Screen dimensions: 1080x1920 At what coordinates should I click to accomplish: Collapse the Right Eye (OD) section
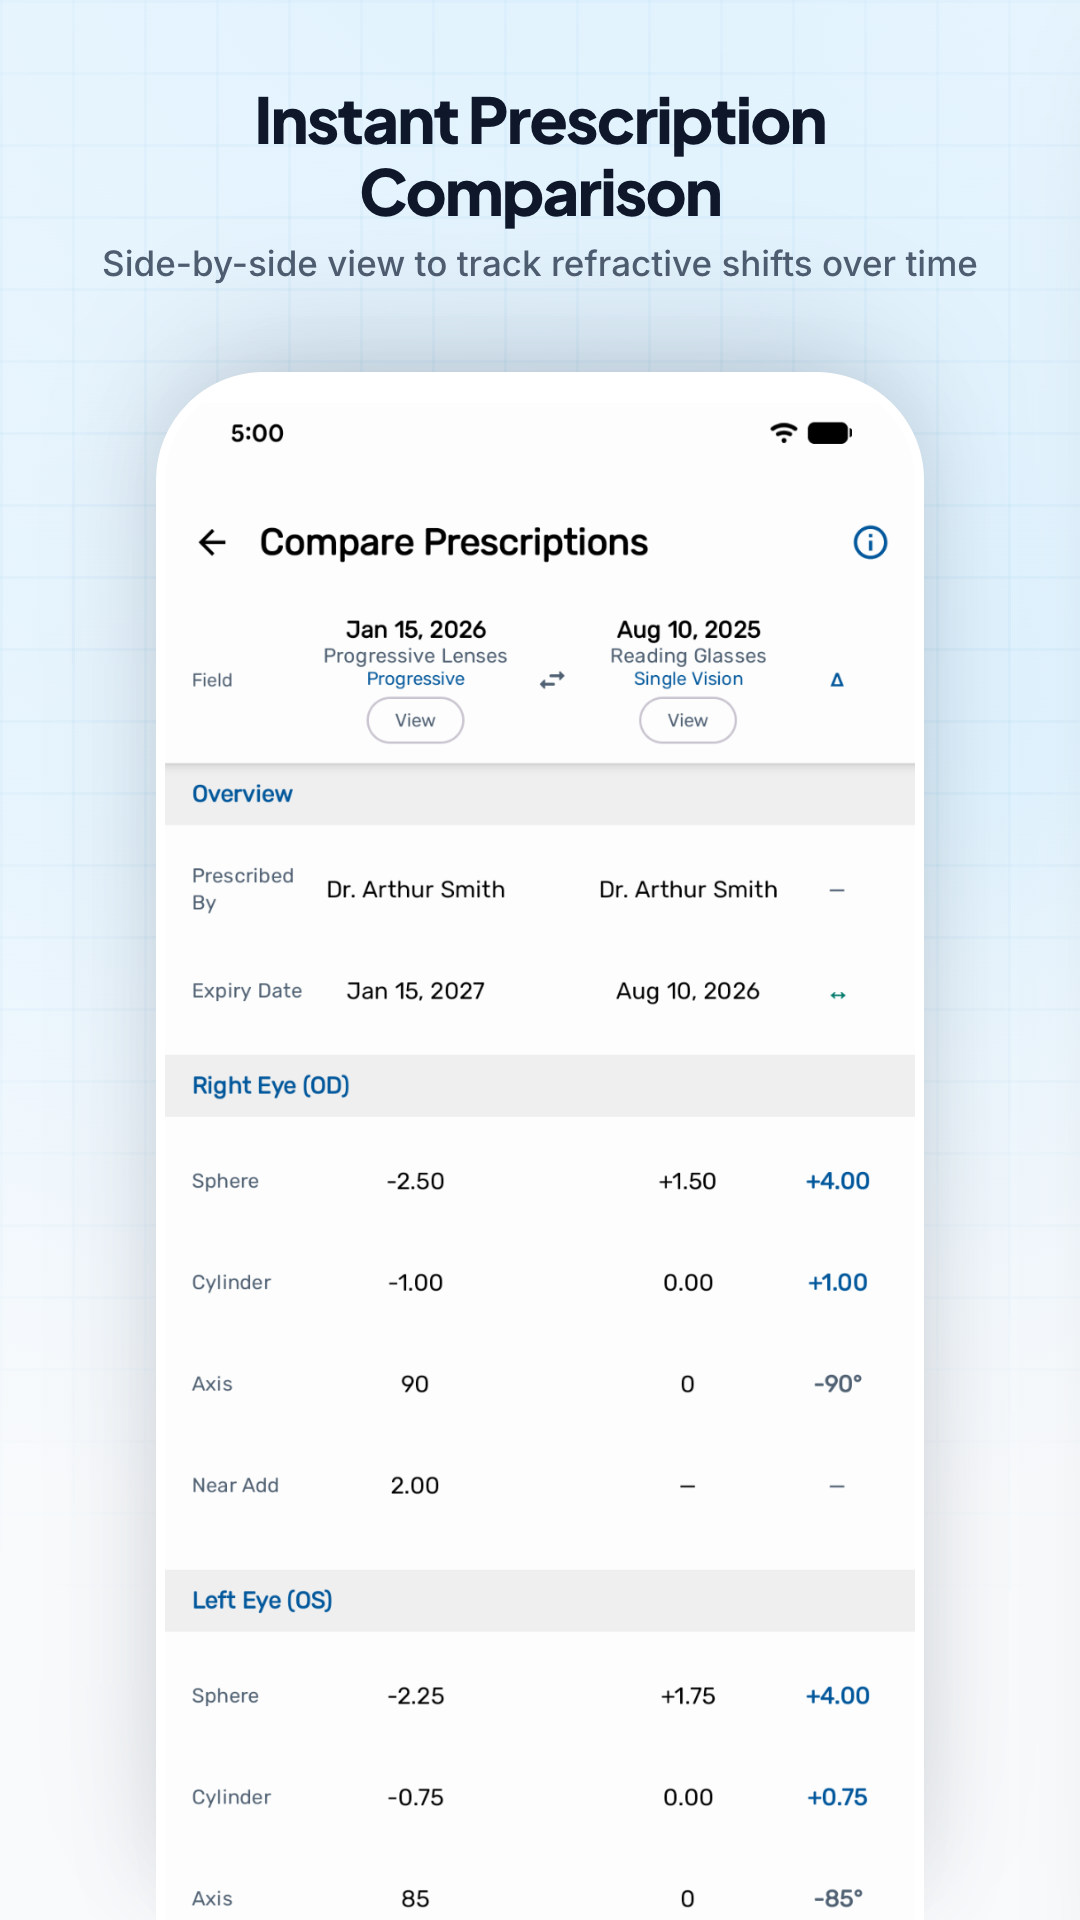coord(540,1086)
